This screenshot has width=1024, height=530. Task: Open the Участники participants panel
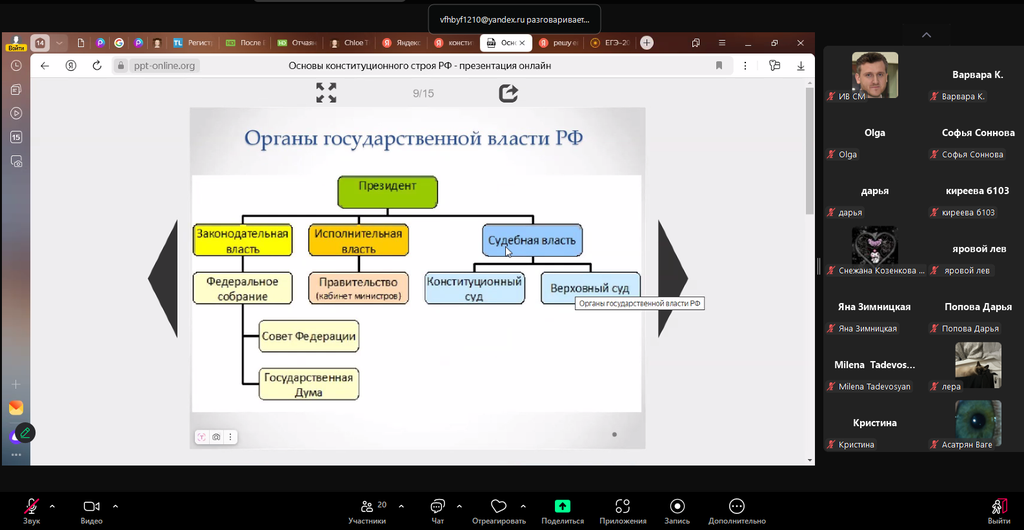click(x=367, y=507)
